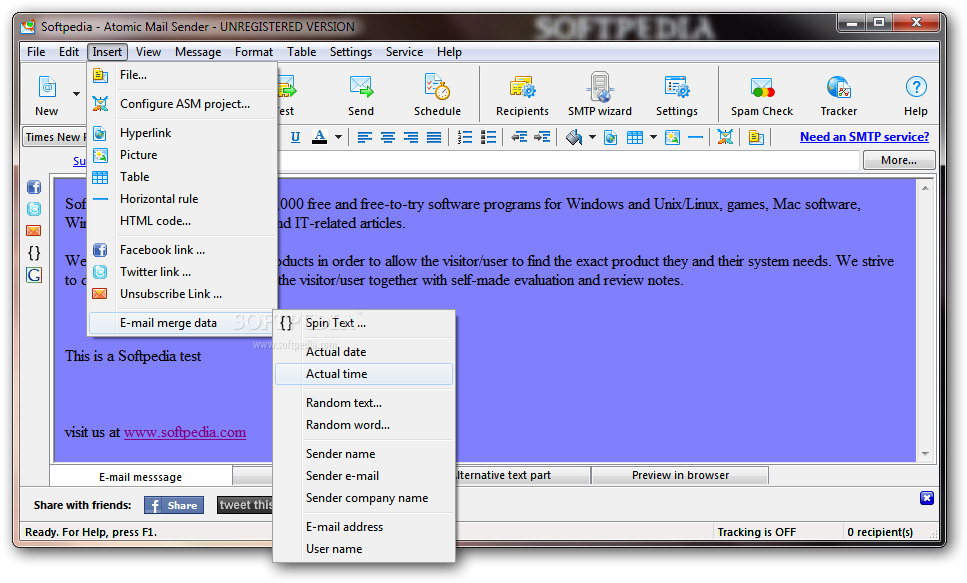Screen dimensions: 967x583
Task: Choose File... from the Insert menu
Action: pyautogui.click(x=183, y=75)
